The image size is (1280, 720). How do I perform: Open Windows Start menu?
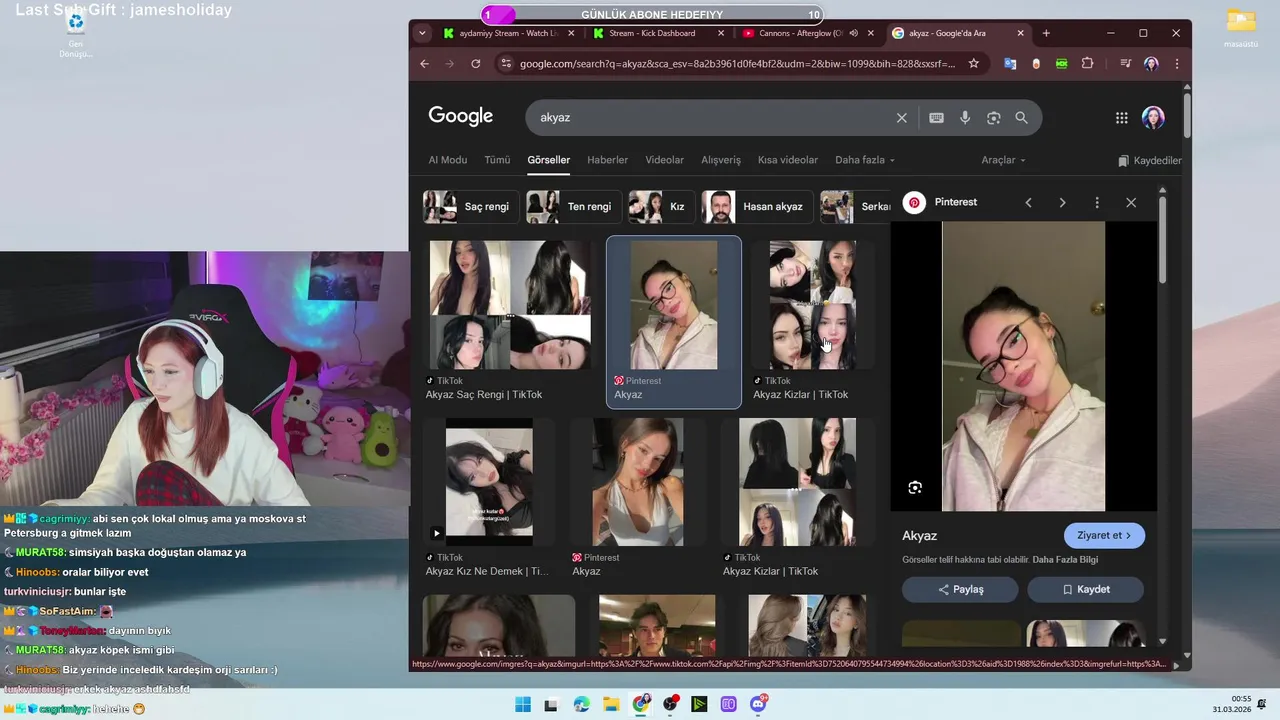523,704
